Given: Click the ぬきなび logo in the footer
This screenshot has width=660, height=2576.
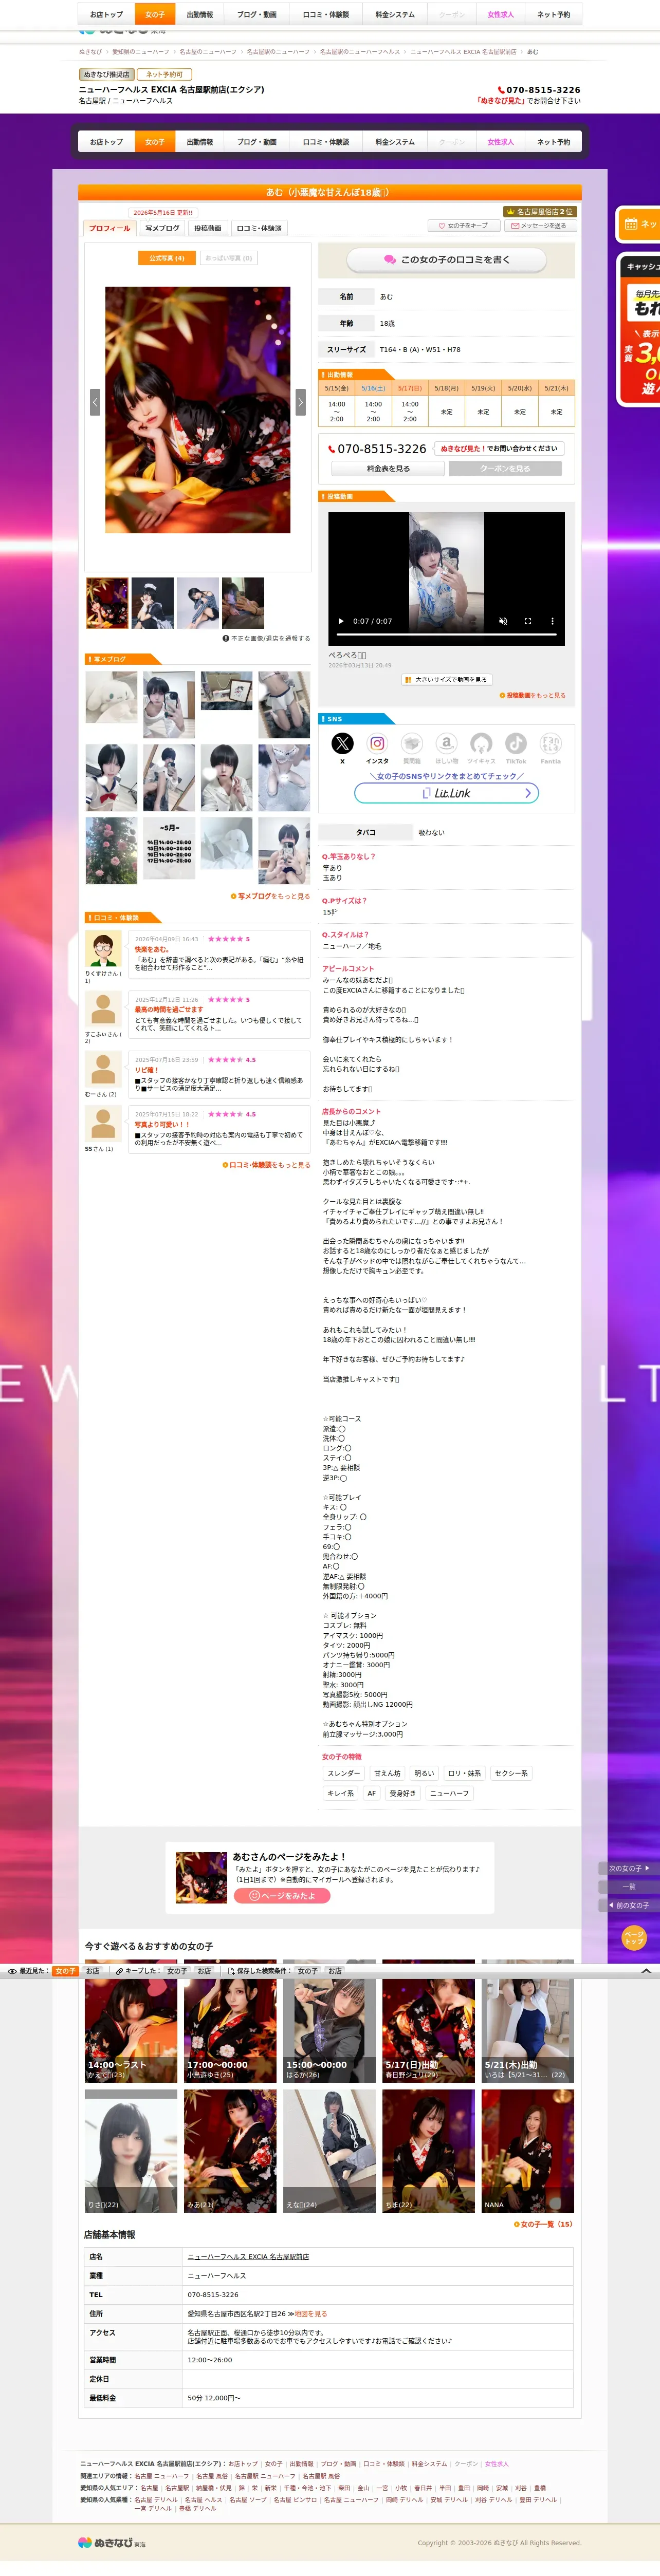Looking at the screenshot, I should click(x=112, y=2542).
